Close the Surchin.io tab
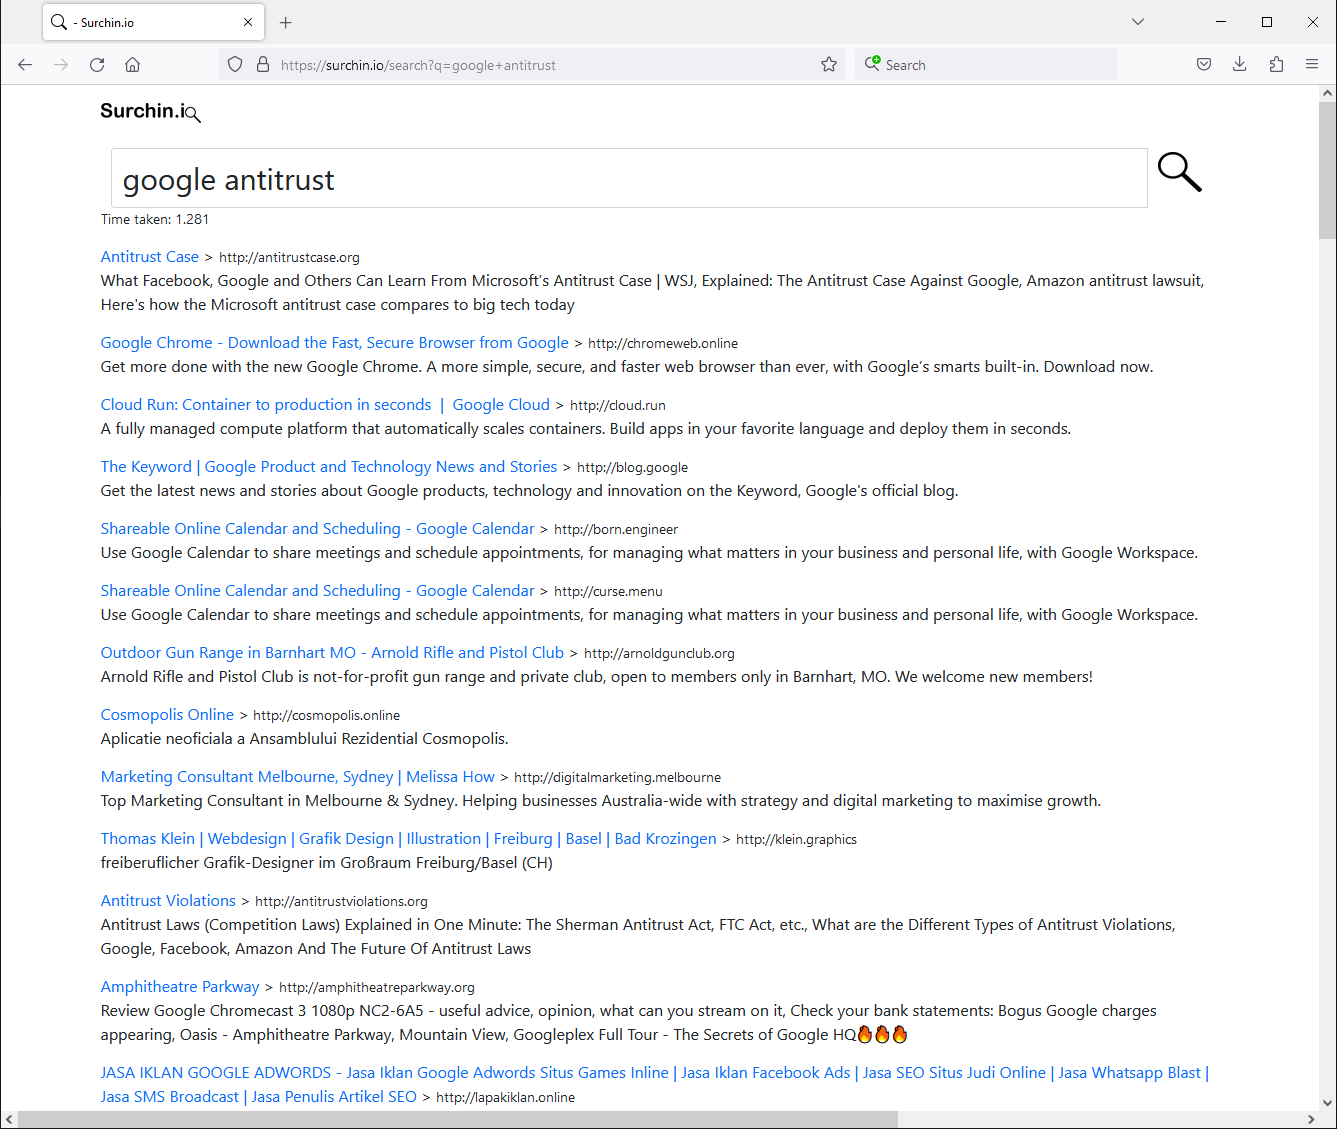The image size is (1337, 1129). point(248,22)
